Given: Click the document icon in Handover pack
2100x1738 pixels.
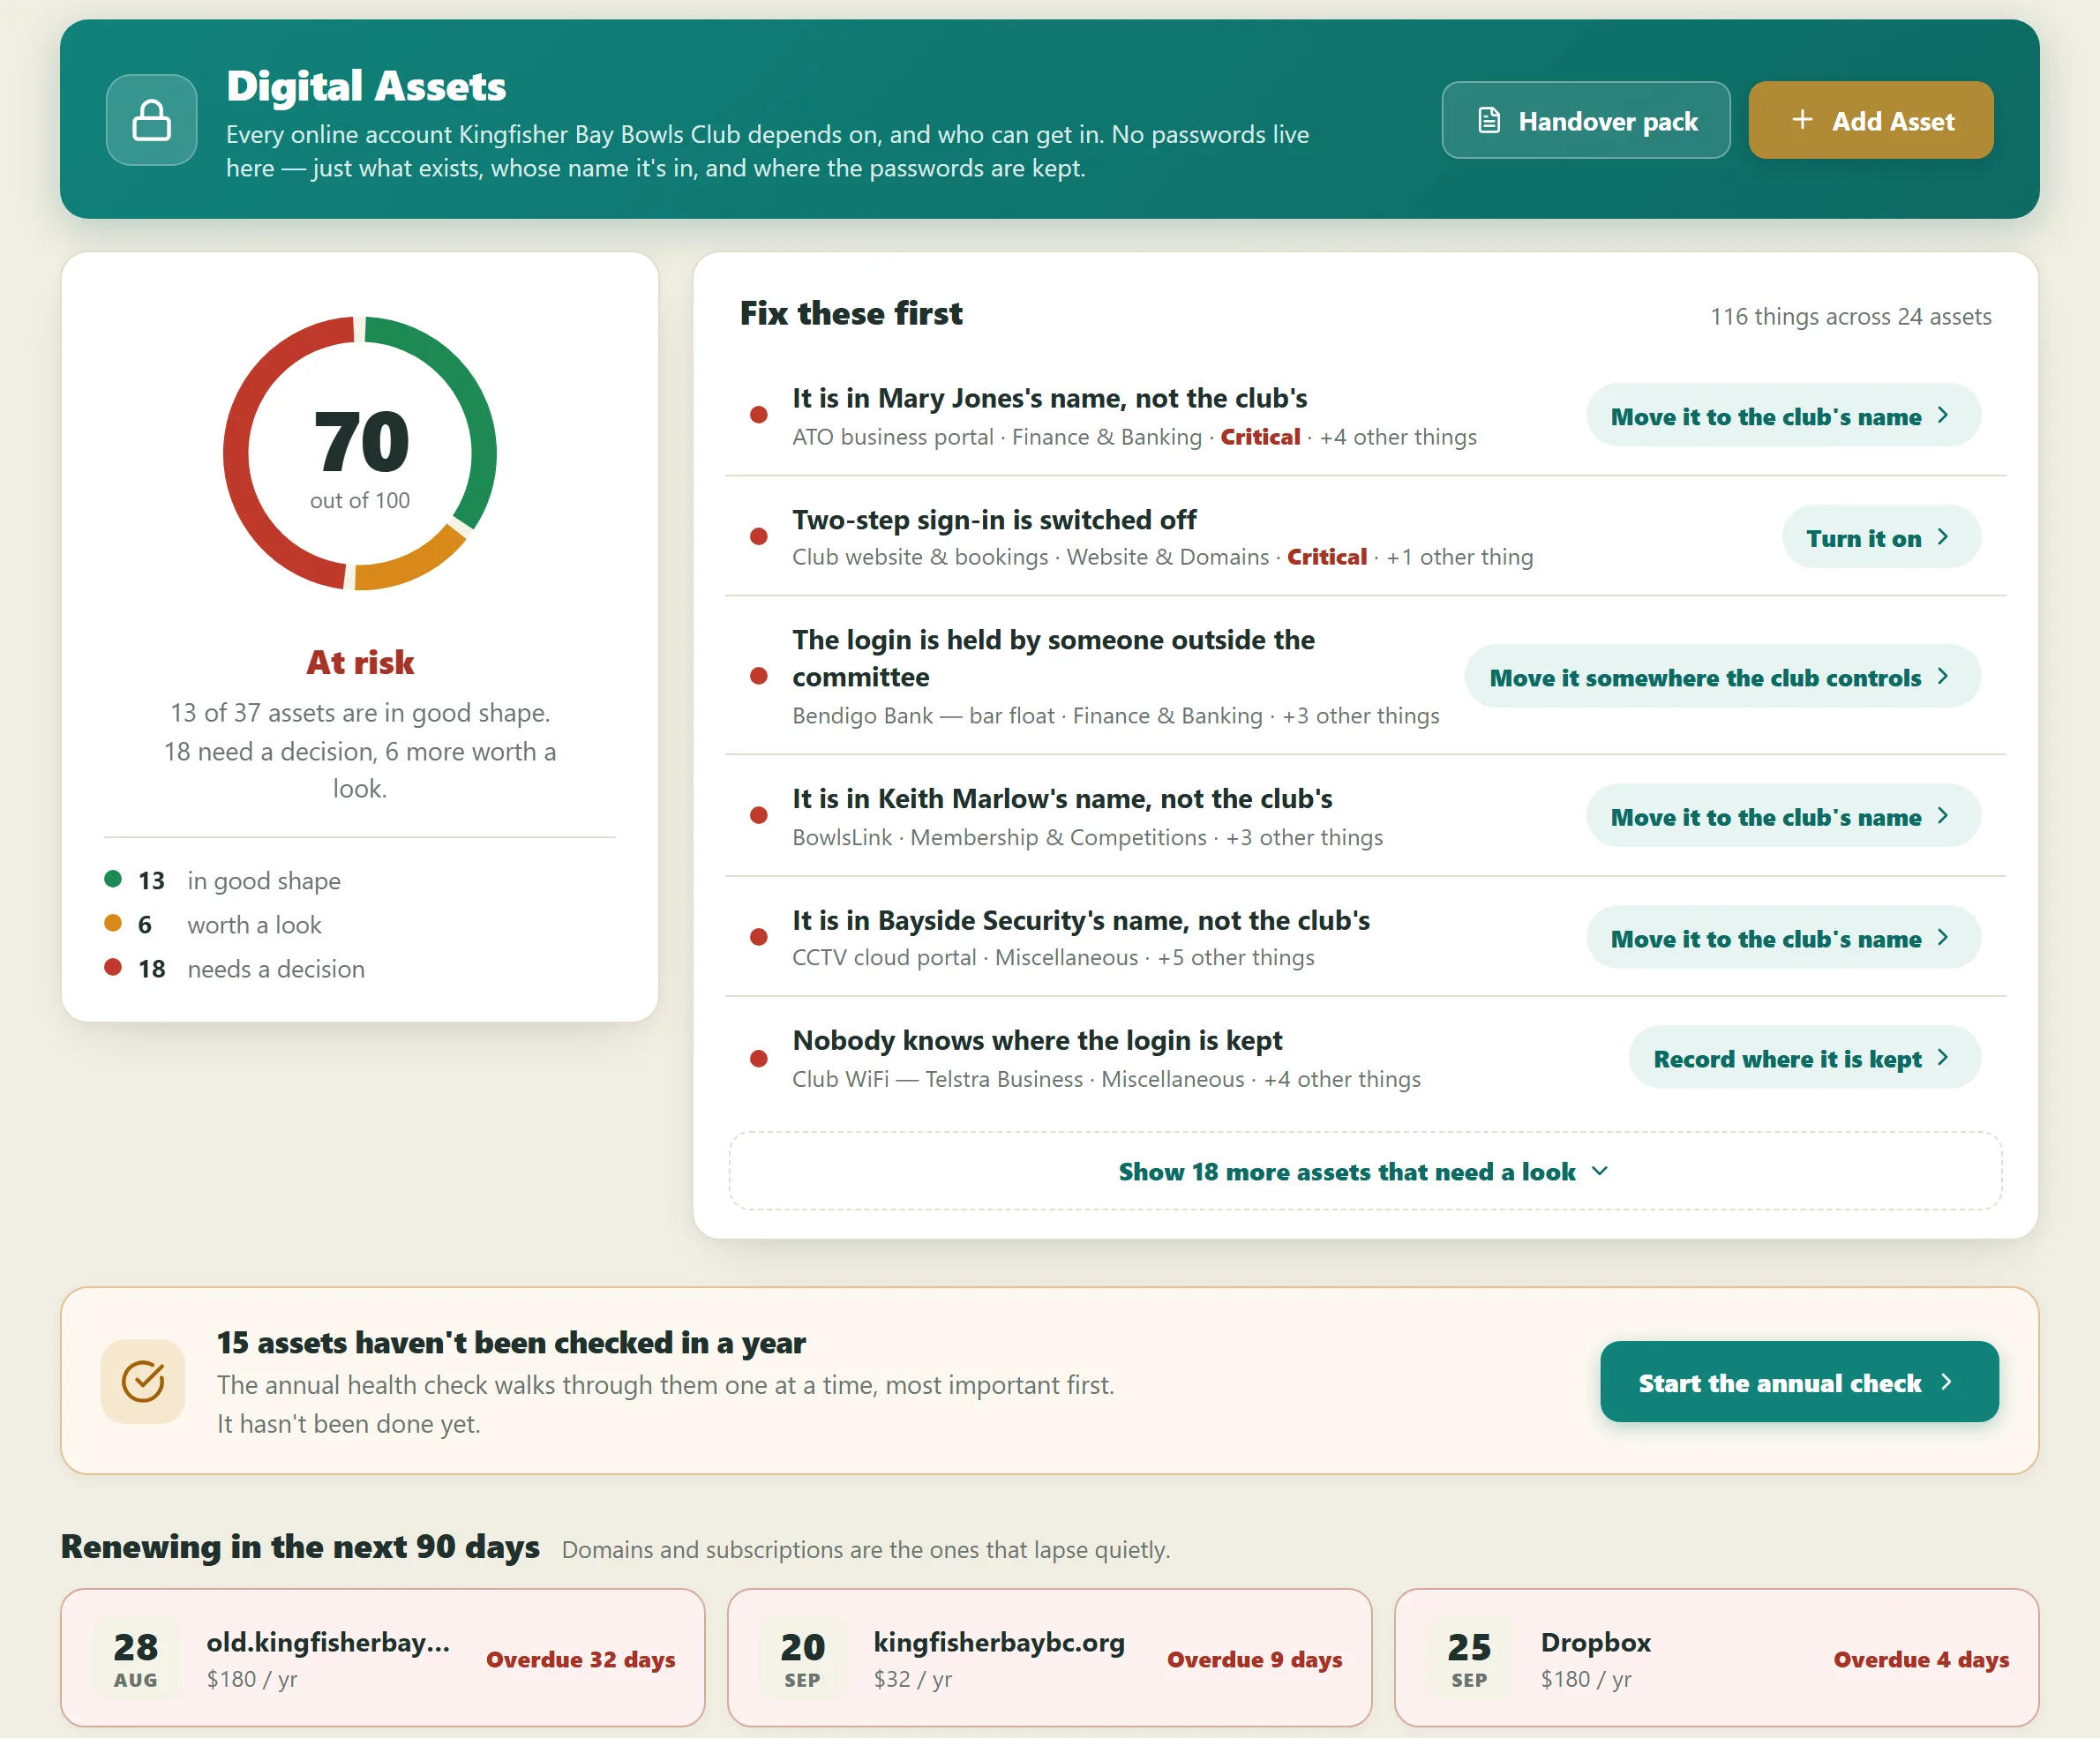Looking at the screenshot, I should (1489, 121).
